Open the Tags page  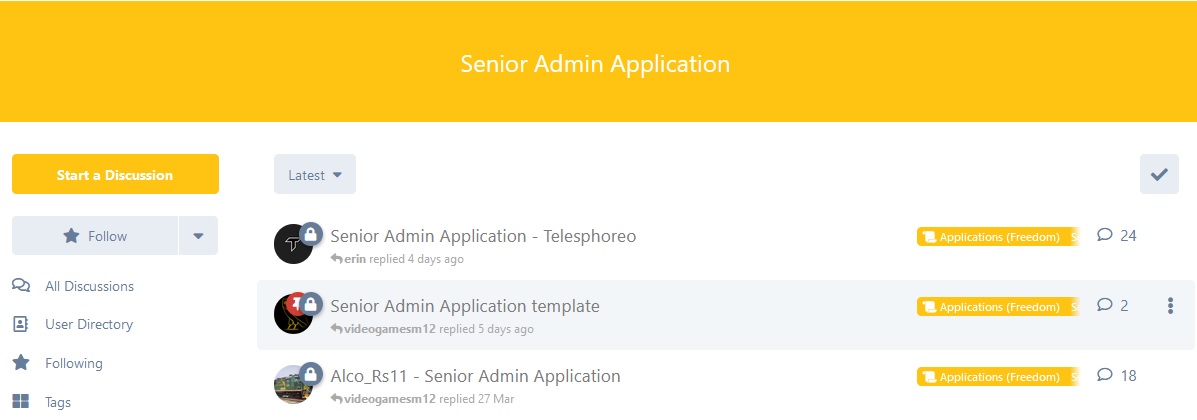(x=58, y=402)
